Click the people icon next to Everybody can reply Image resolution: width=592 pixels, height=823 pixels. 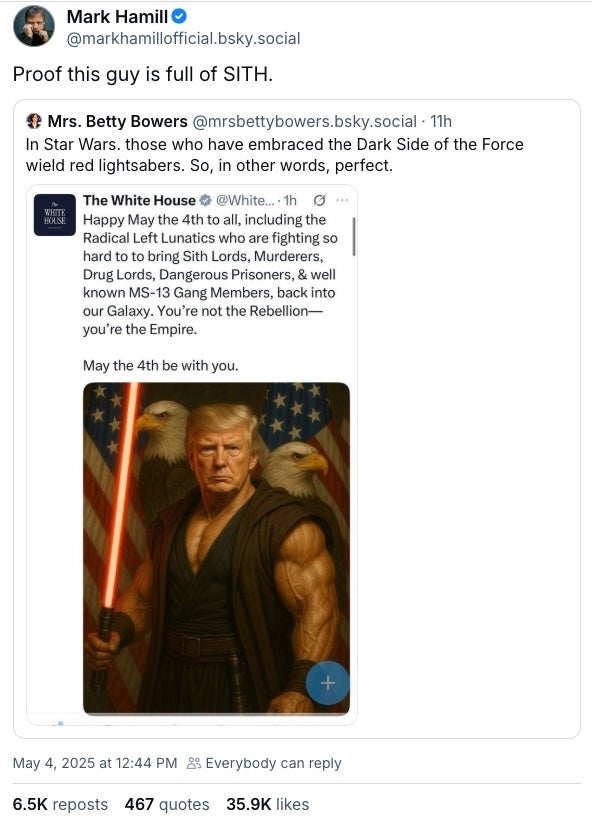[194, 763]
